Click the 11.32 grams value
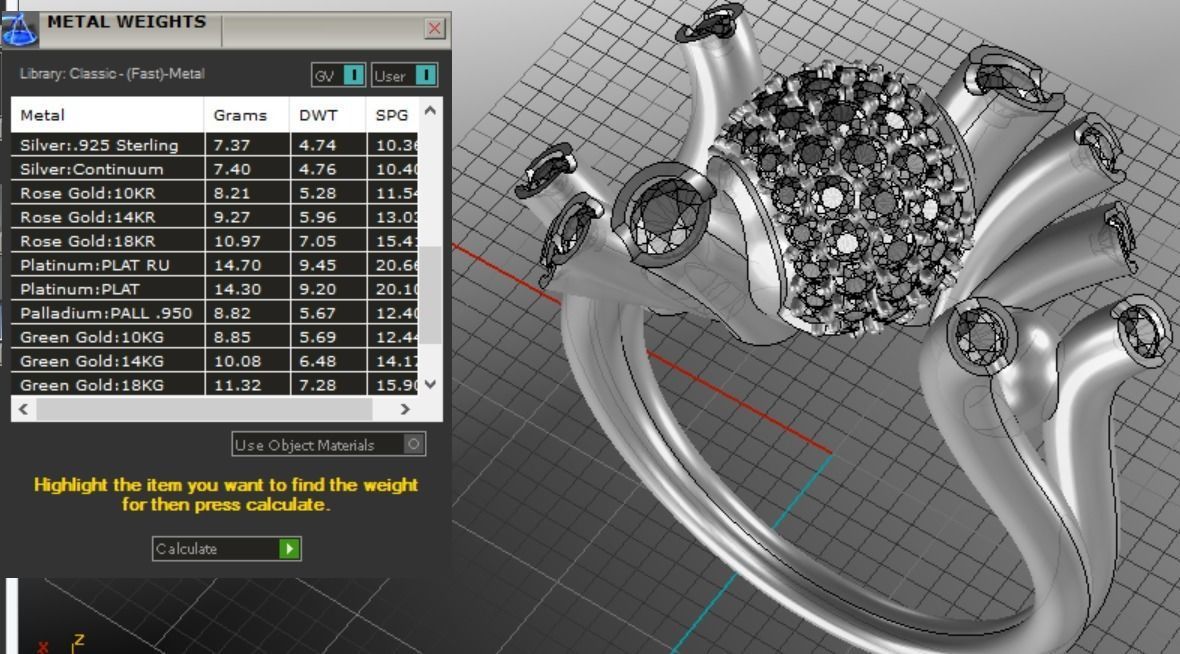The height and width of the screenshot is (654, 1180). 237,385
